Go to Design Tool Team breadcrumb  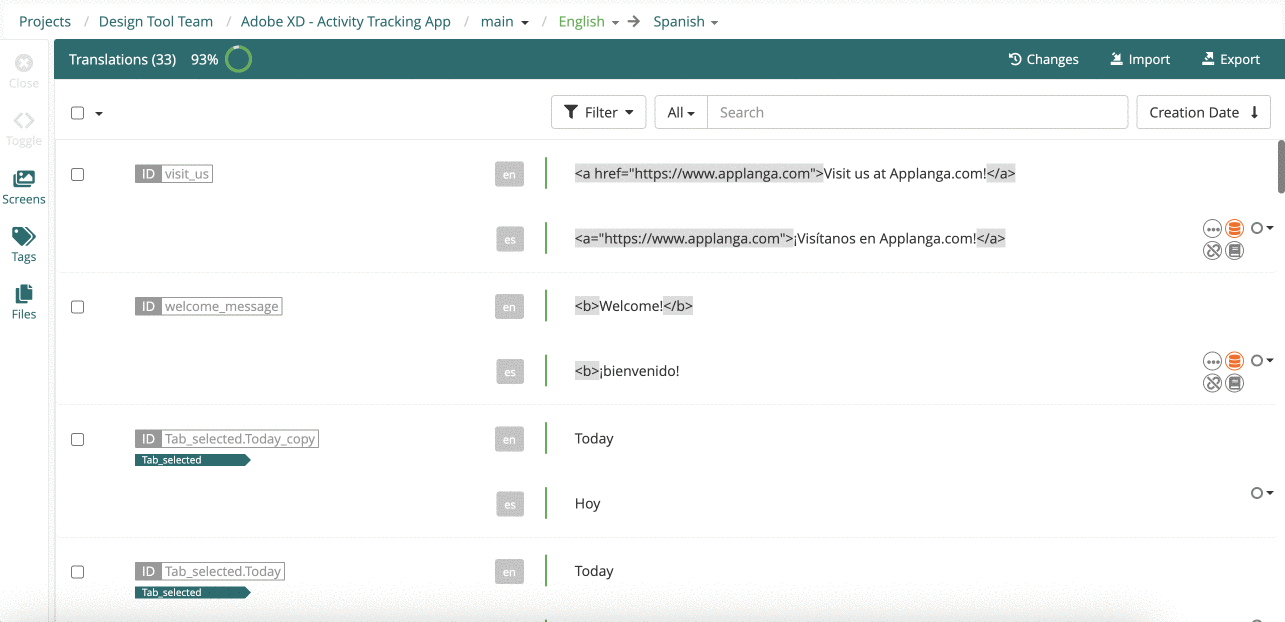click(156, 21)
